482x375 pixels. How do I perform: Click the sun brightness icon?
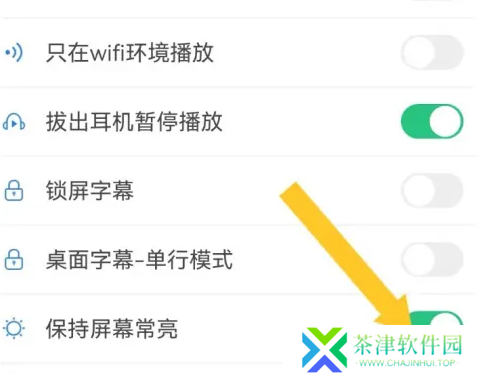coord(14,328)
